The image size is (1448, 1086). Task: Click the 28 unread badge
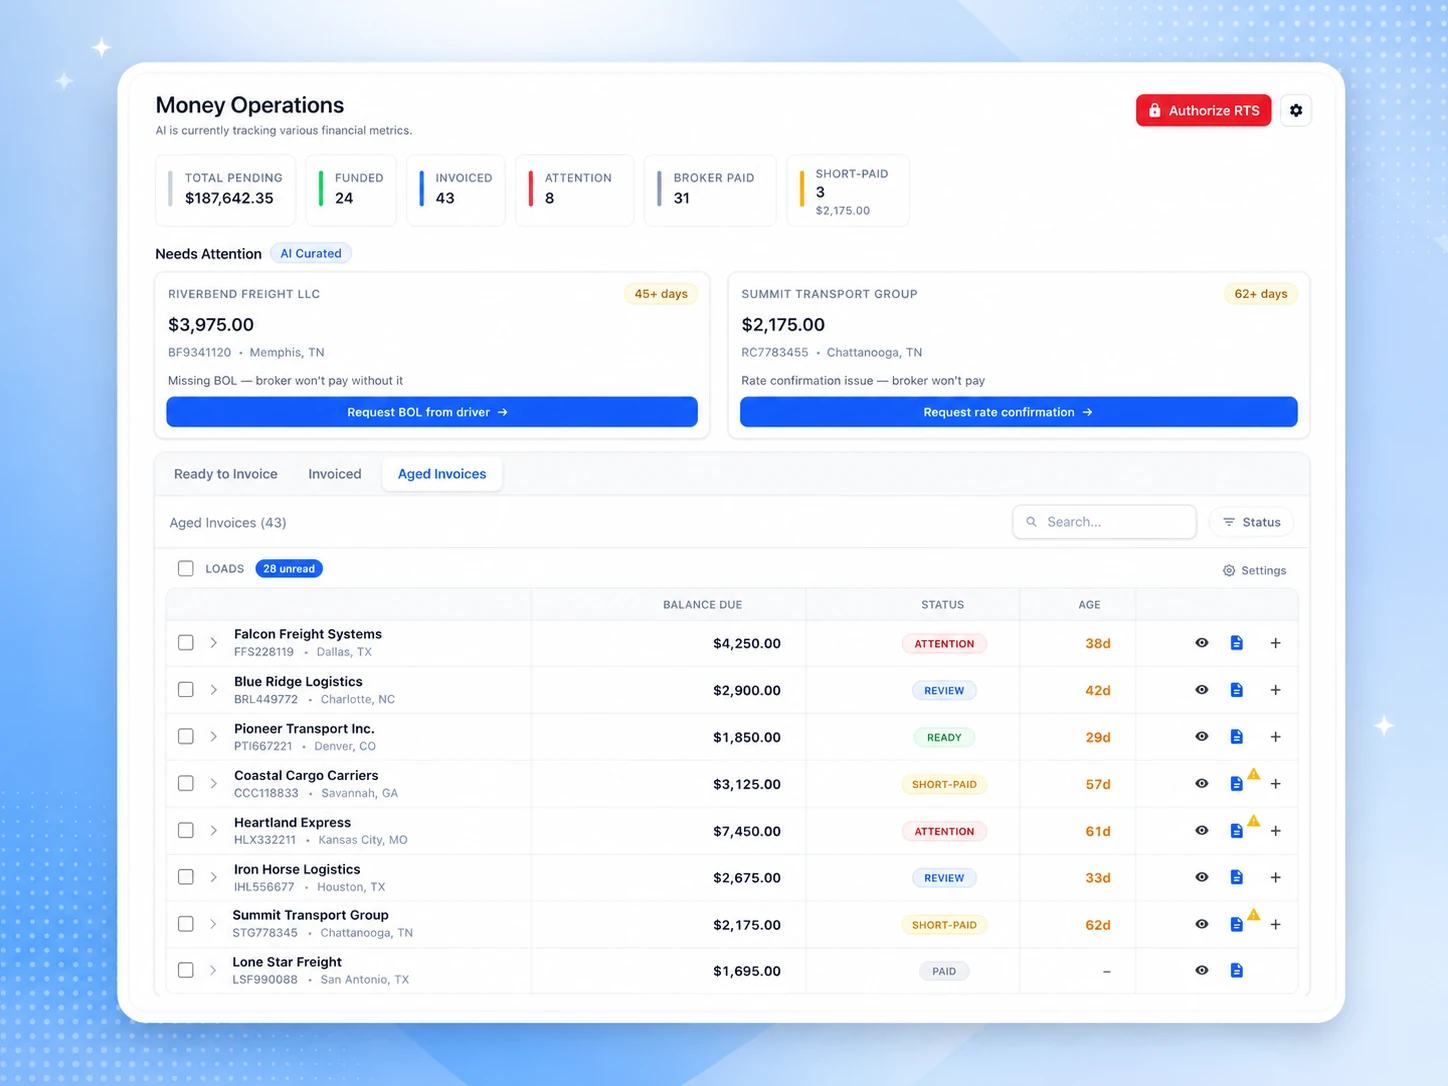(x=289, y=569)
